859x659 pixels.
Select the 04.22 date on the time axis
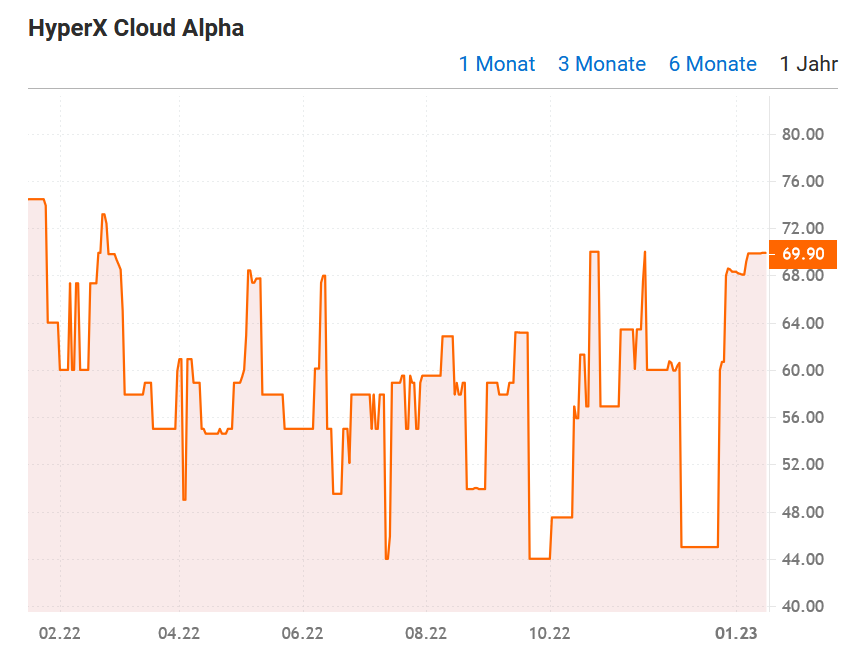[180, 632]
